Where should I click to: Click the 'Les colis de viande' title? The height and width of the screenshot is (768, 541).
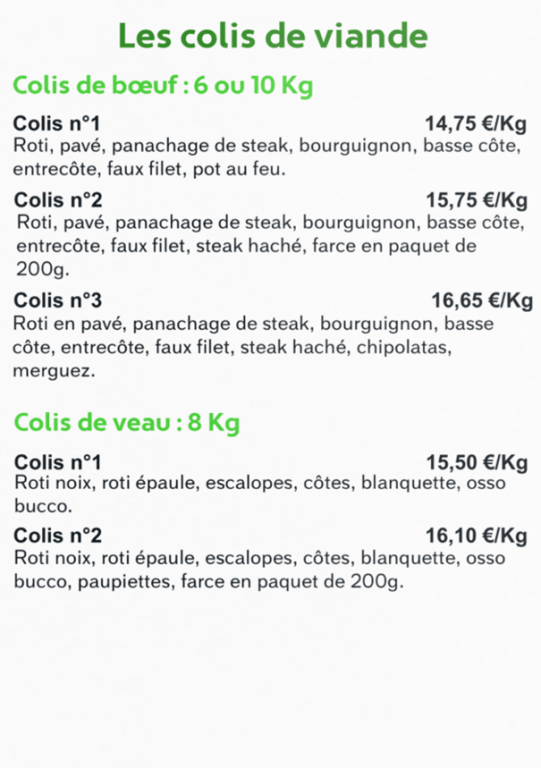point(273,36)
